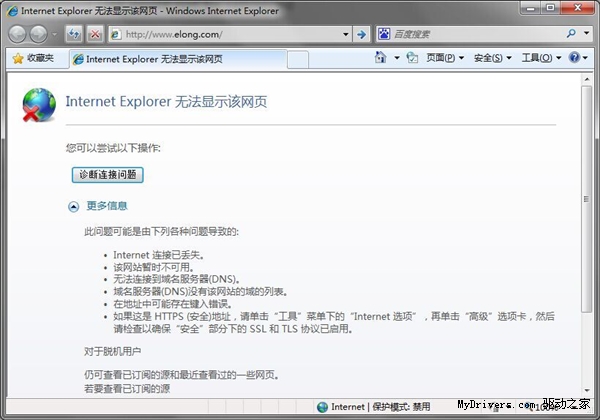Viewport: 600px width, 420px height.
Task: Click the Back navigation arrow
Action: click(17, 34)
